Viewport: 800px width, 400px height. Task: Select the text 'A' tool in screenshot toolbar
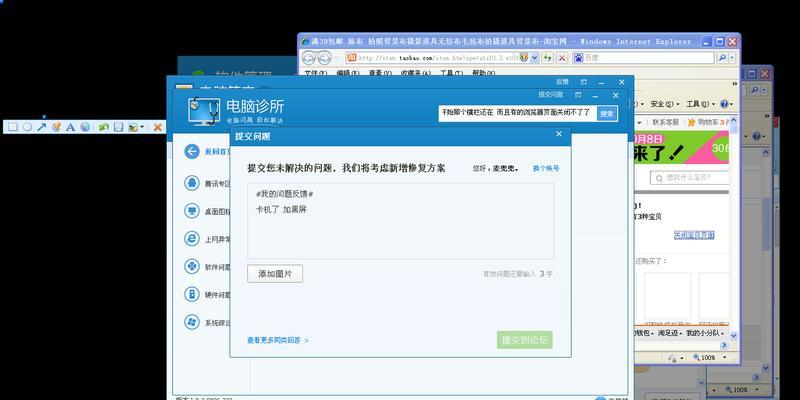[x=70, y=127]
